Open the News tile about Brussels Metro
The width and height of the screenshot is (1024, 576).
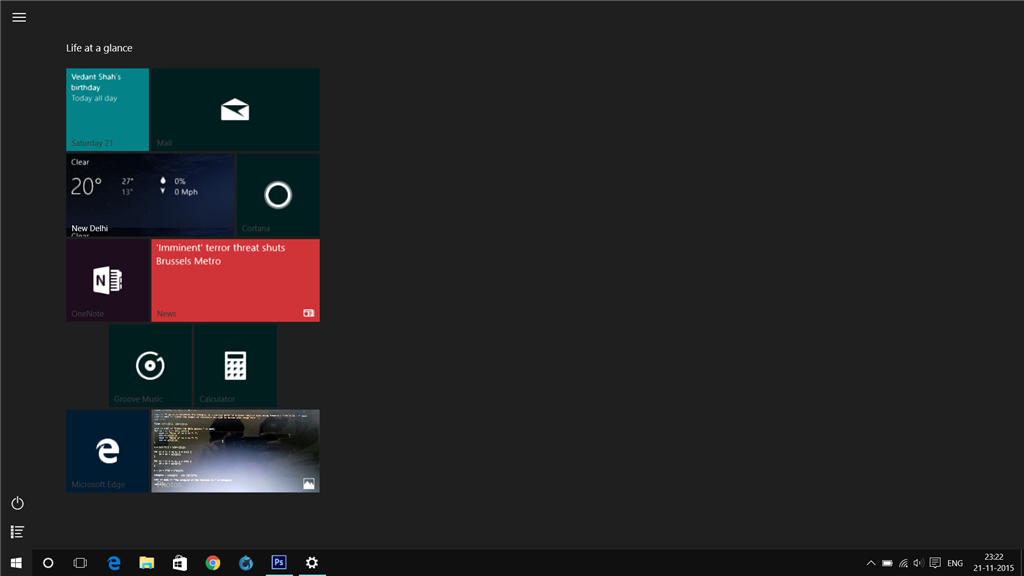[235, 280]
